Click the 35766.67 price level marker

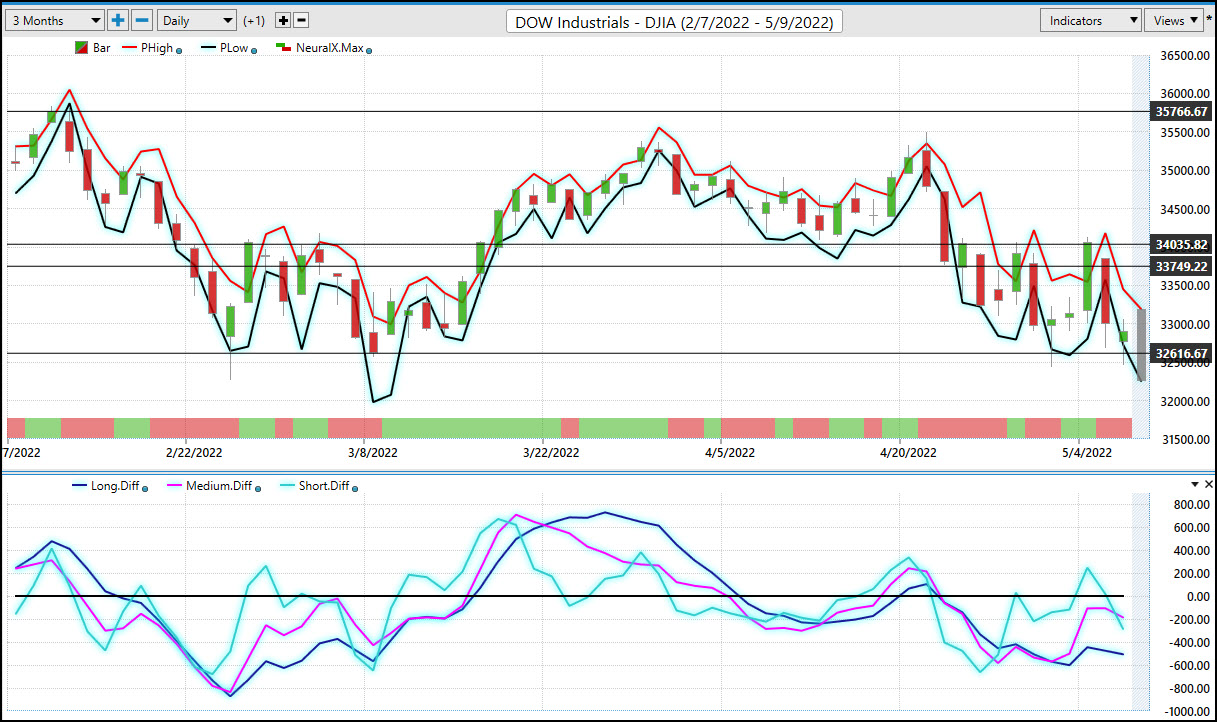point(1182,112)
